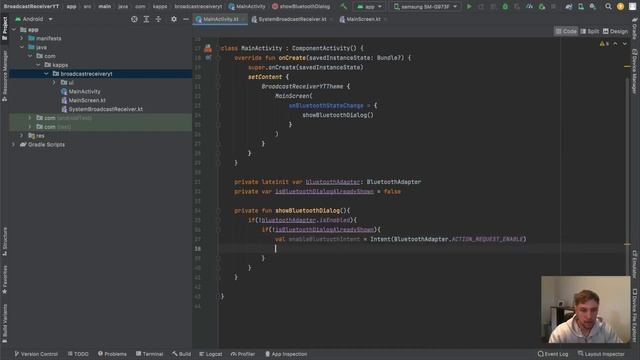Run the app with the green play button
This screenshot has height=360, width=640.
[469, 7]
